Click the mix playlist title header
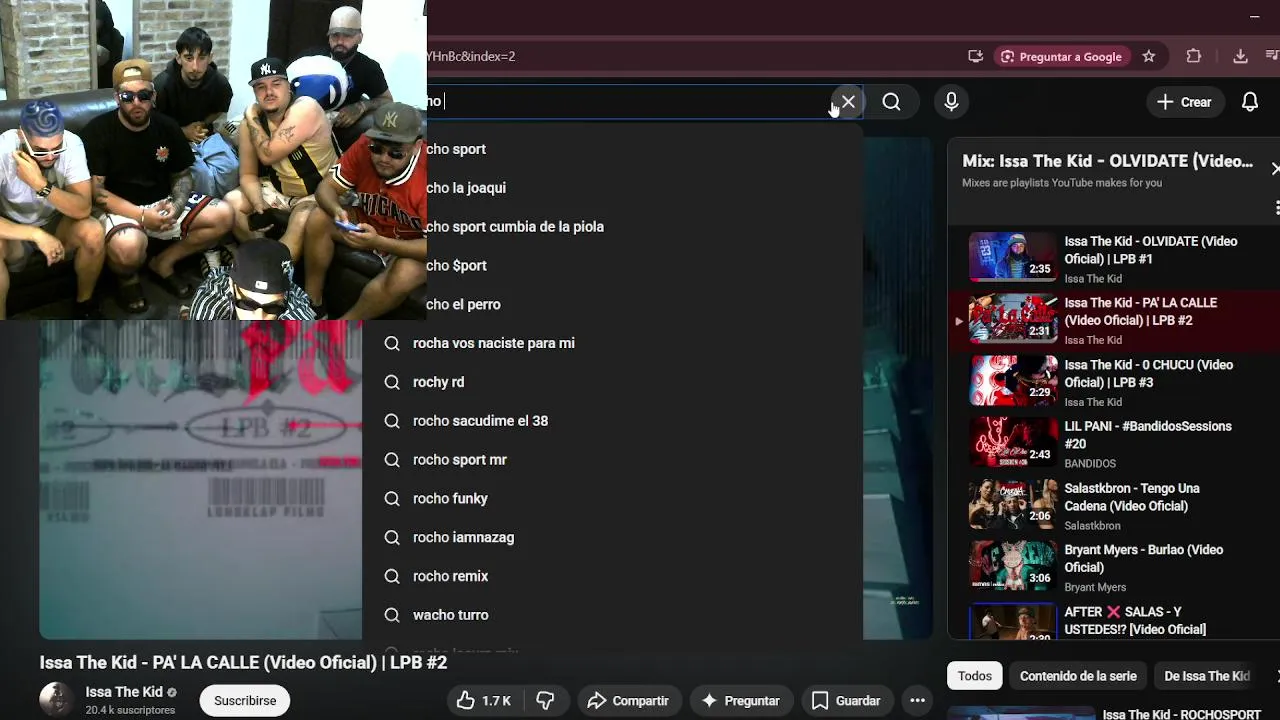1280x720 pixels. [1107, 161]
